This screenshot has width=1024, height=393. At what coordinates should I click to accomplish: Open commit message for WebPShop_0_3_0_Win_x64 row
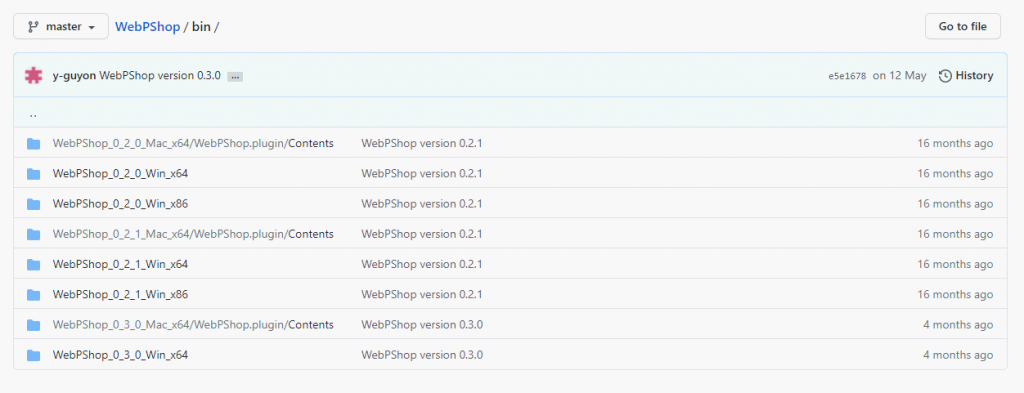pos(422,355)
